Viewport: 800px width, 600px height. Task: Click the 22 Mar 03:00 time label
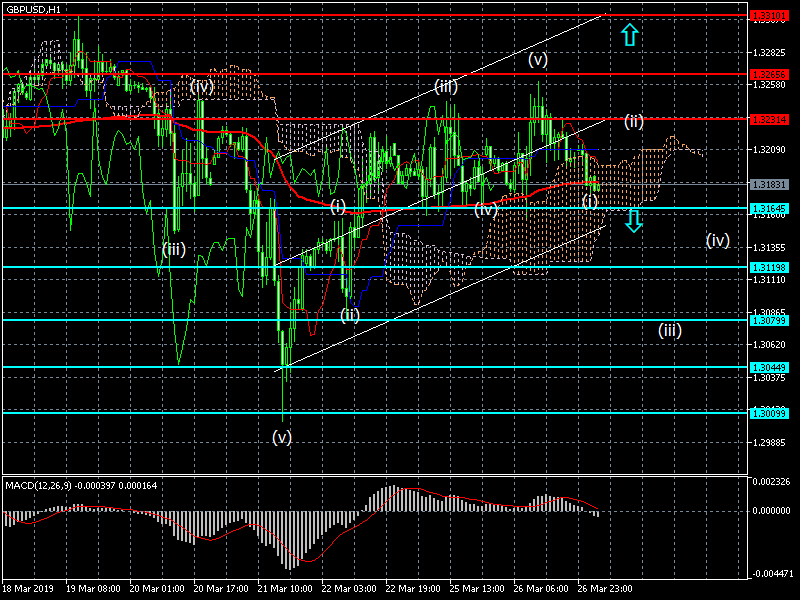[x=349, y=589]
